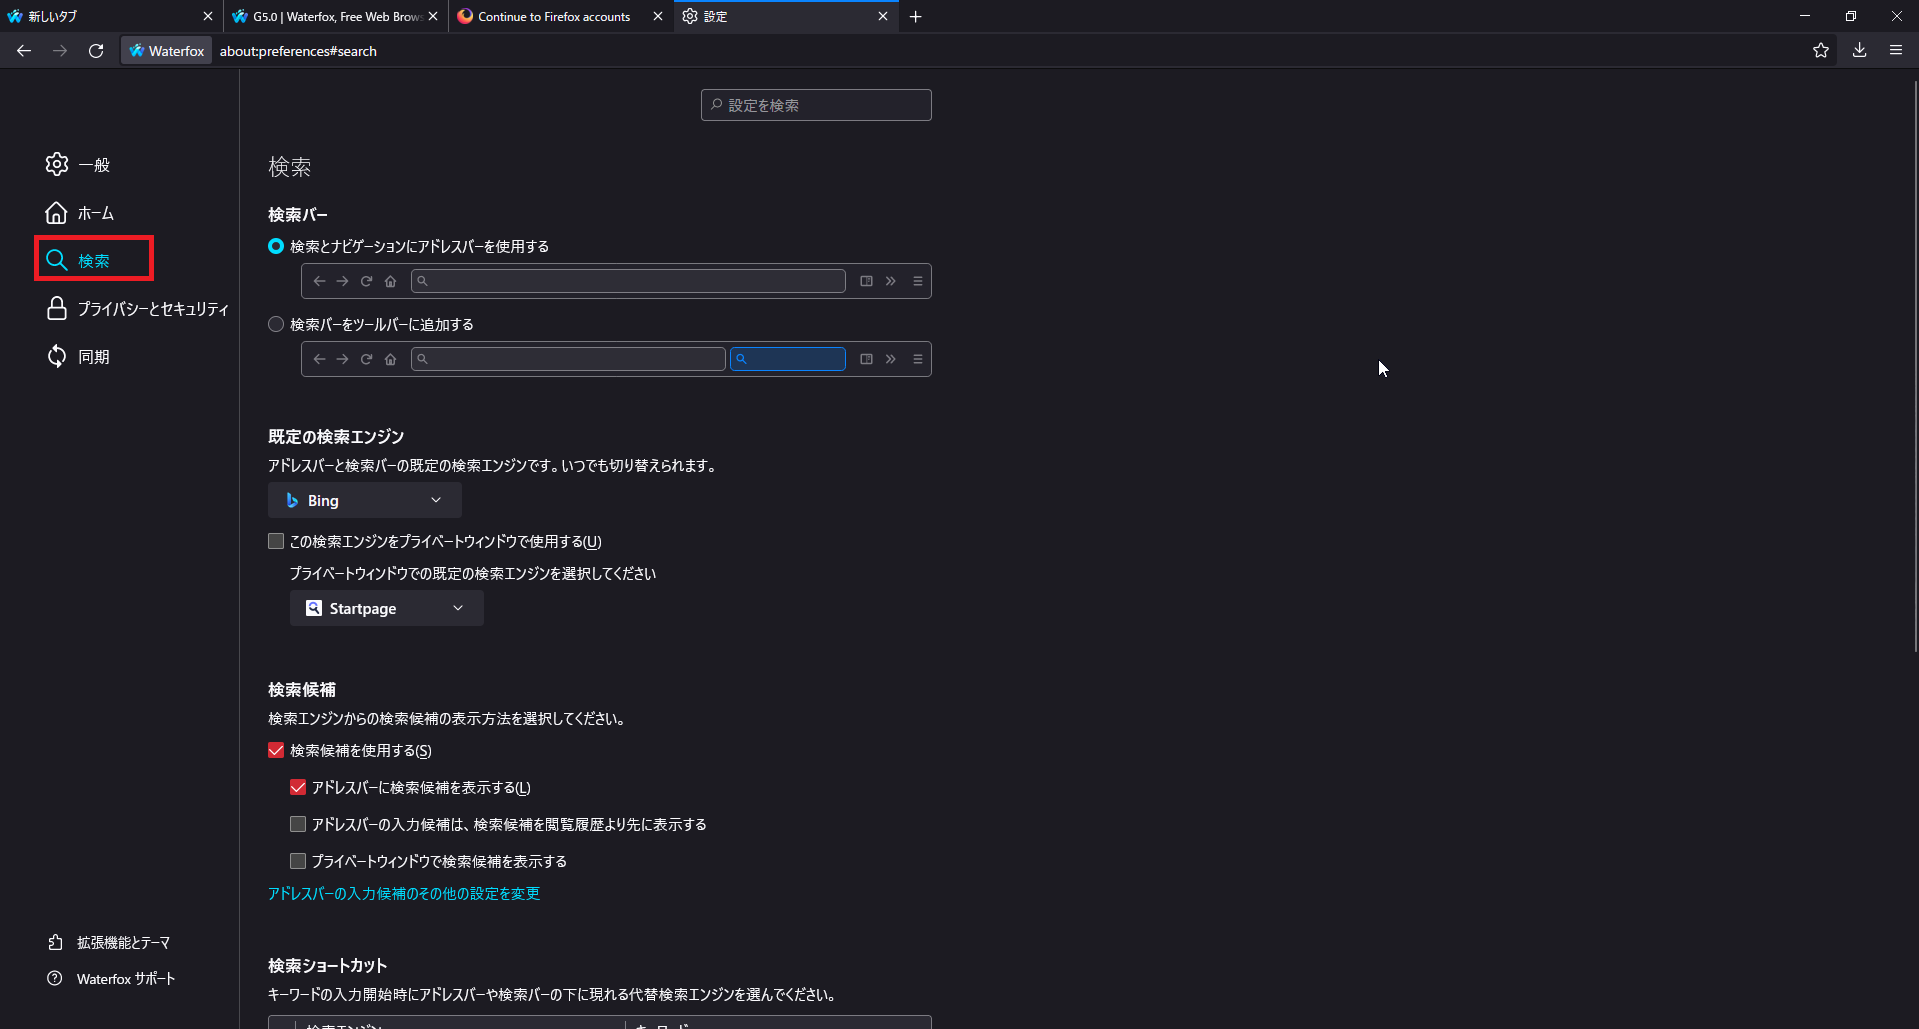Click the unified address bar preview image
The image size is (1919, 1029).
point(616,281)
